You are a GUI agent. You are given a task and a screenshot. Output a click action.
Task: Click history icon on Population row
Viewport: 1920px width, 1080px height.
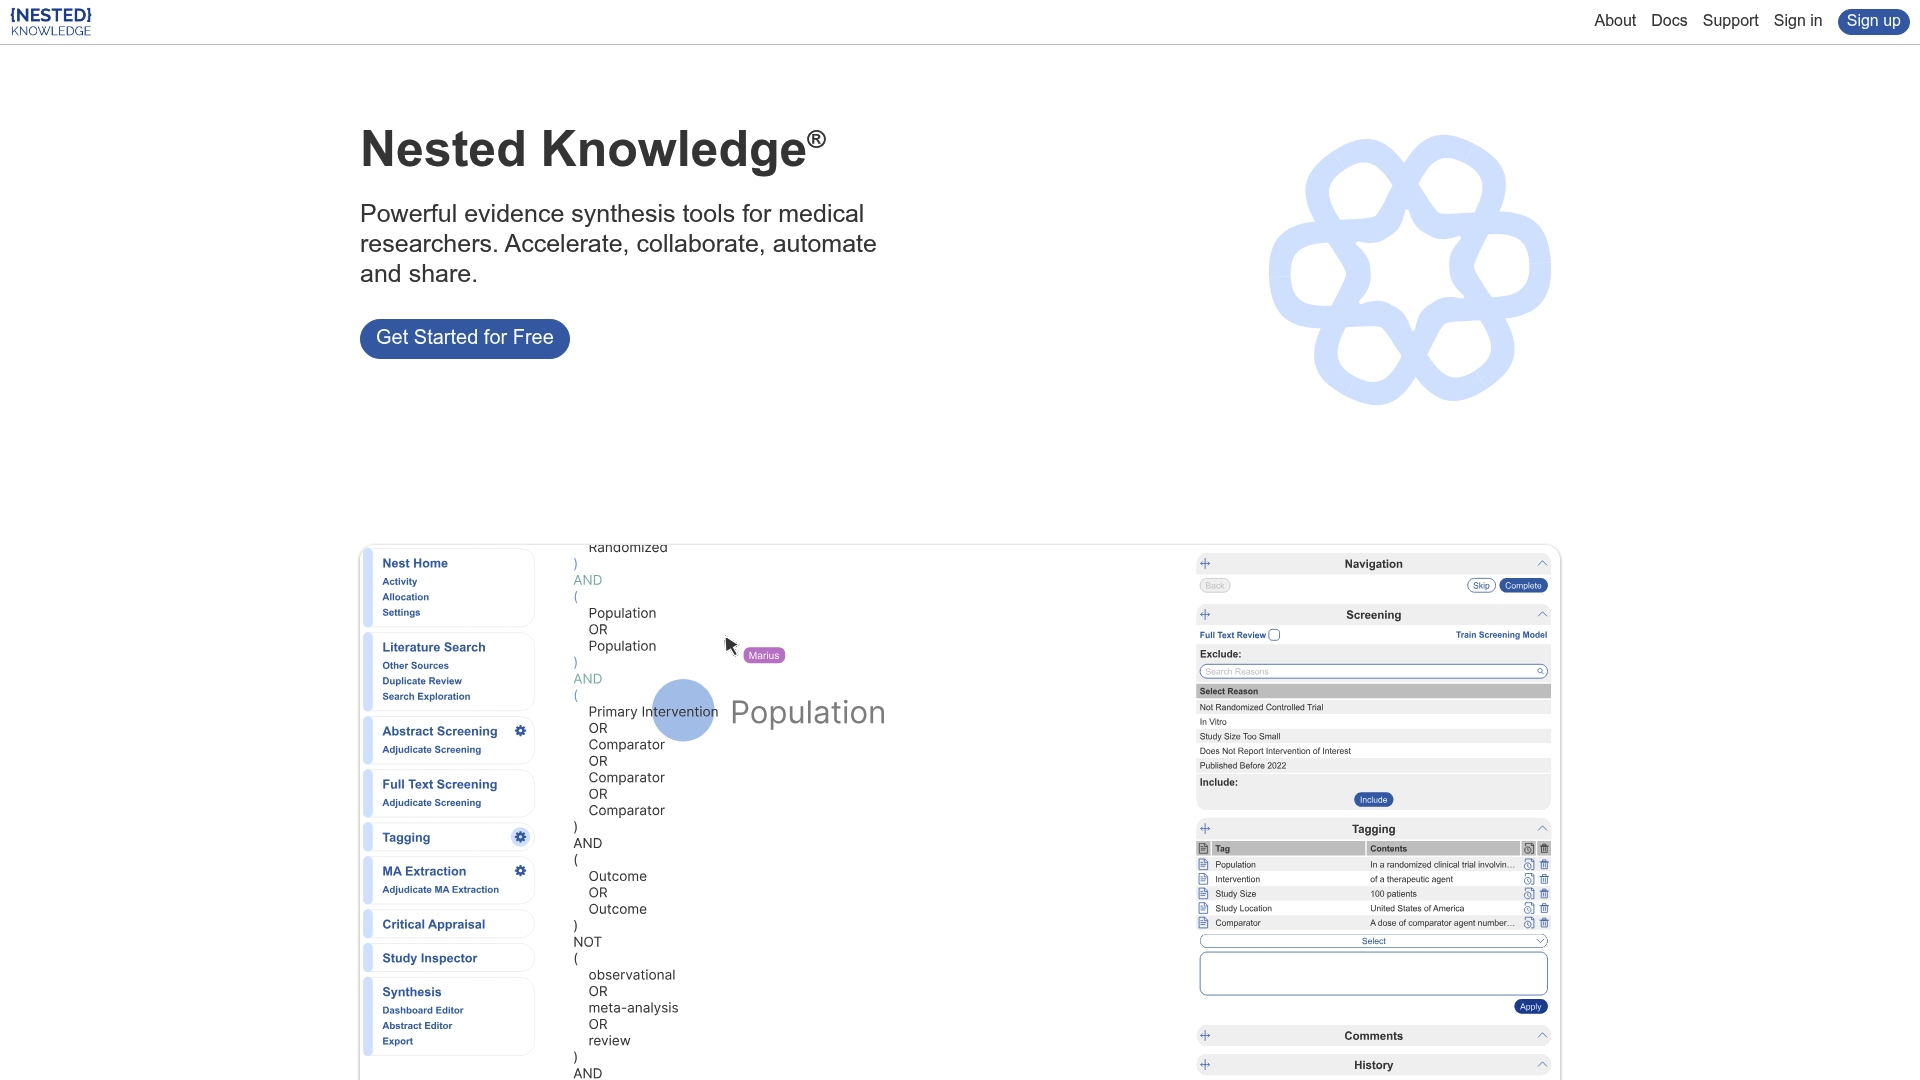tap(1529, 865)
